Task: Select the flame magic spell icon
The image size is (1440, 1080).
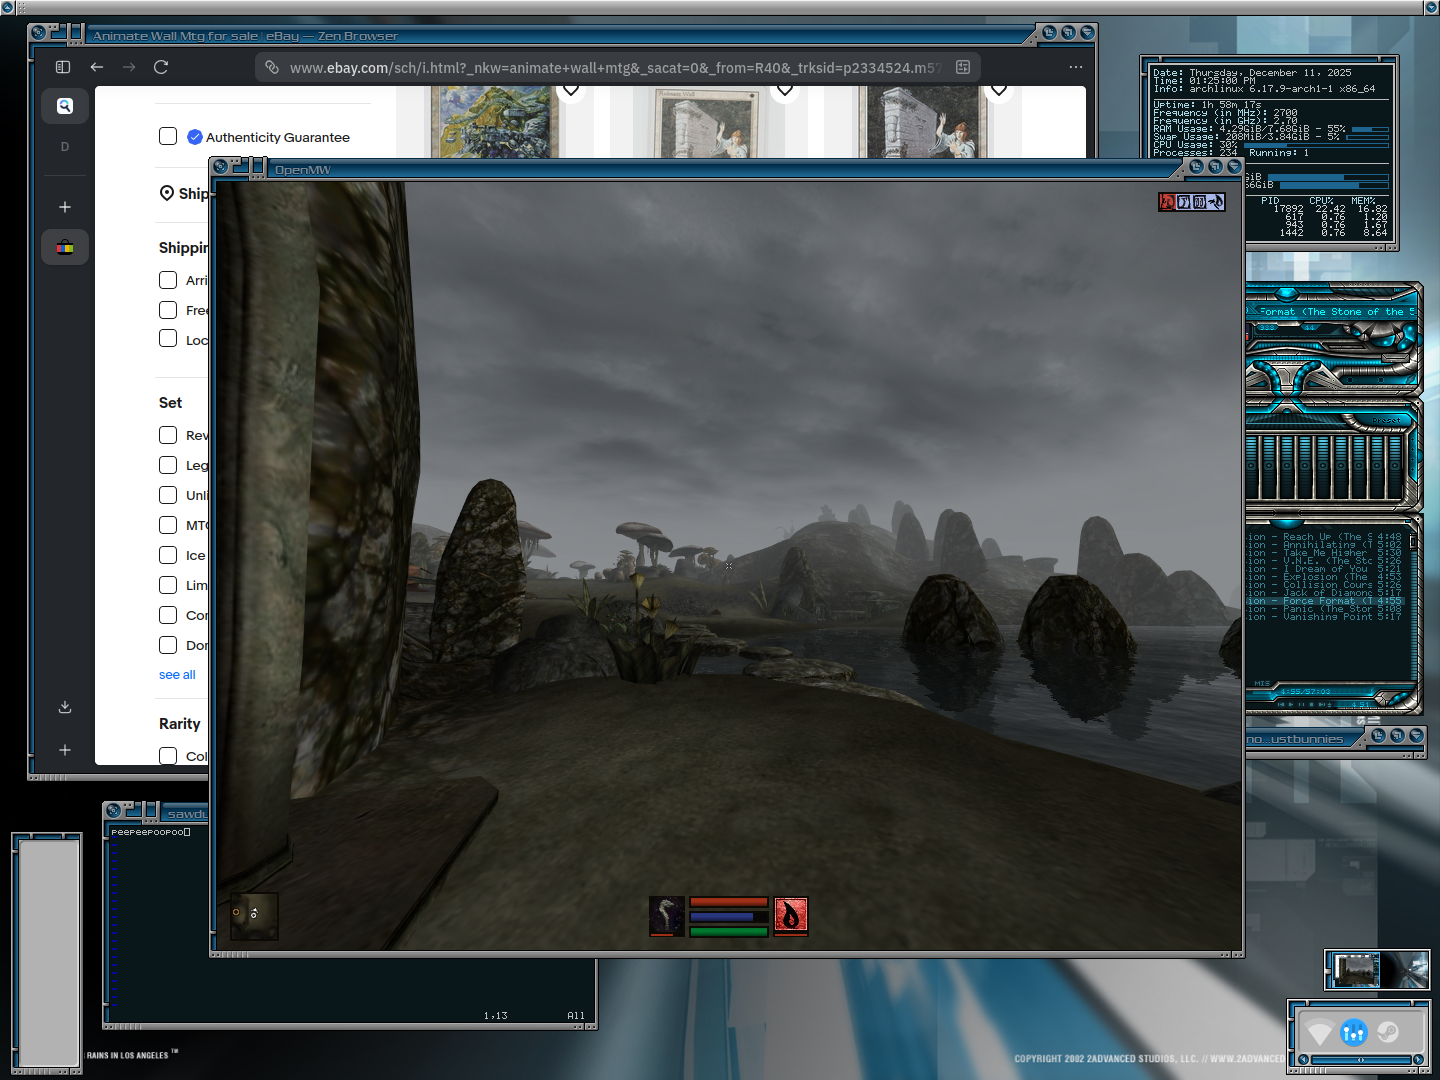Action: [790, 915]
